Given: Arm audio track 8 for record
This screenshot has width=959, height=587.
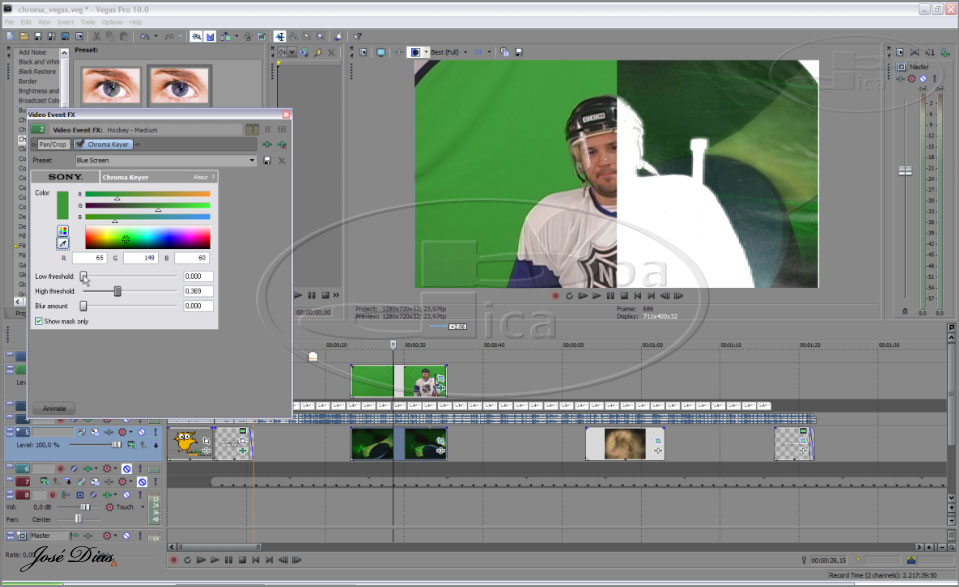Looking at the screenshot, I should [53, 495].
